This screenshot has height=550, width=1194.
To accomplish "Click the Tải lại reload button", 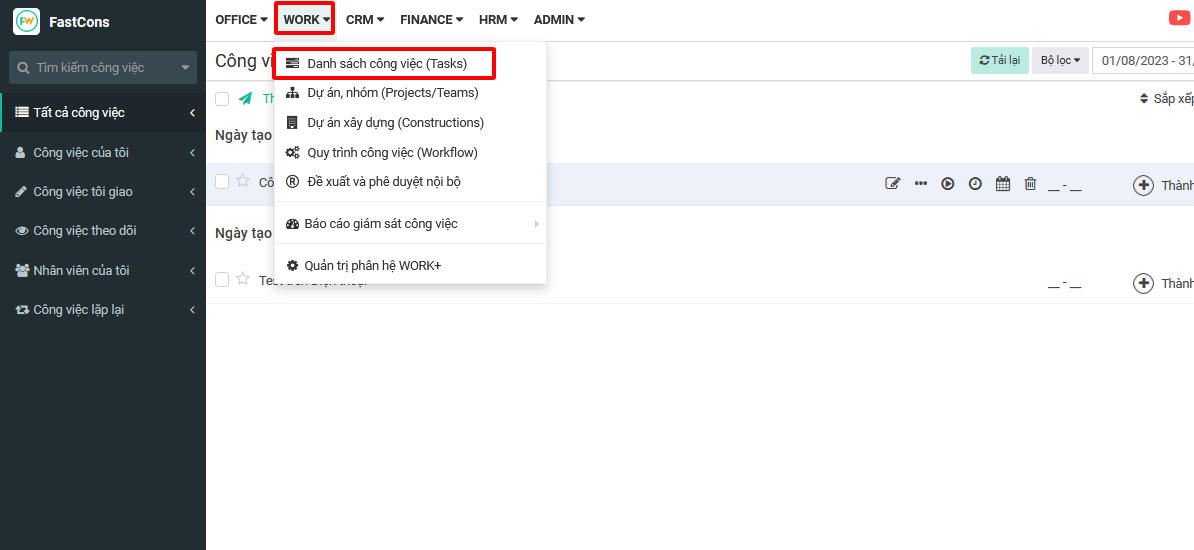I will (1000, 60).
